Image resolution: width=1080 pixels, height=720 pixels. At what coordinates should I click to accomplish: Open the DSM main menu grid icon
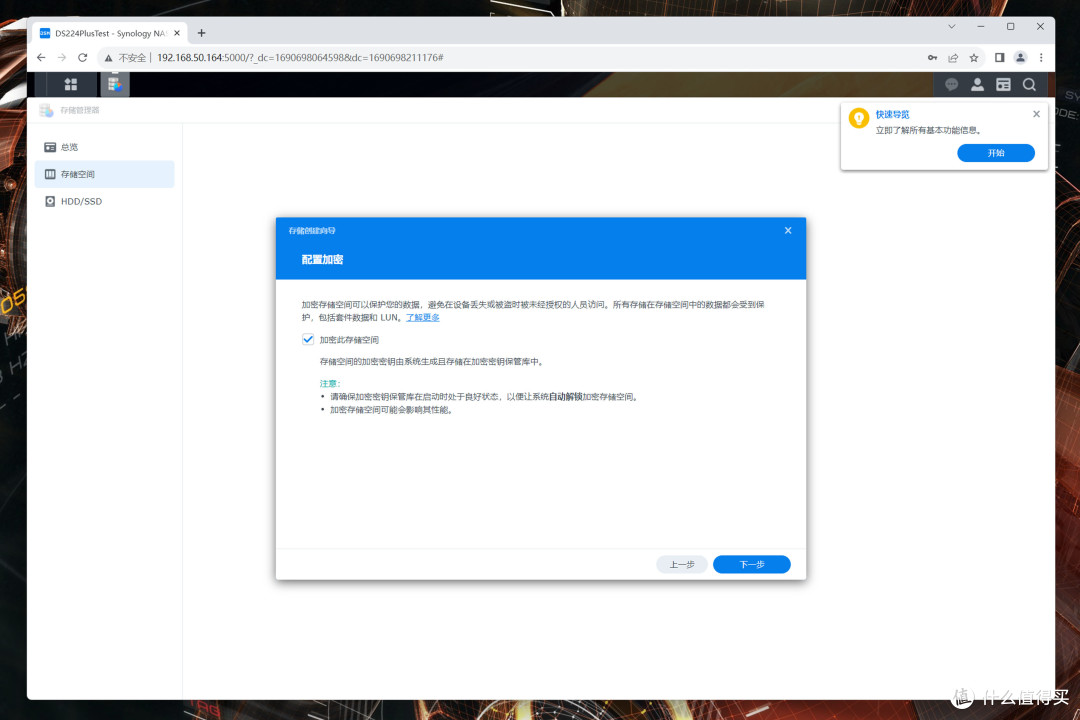pos(70,84)
